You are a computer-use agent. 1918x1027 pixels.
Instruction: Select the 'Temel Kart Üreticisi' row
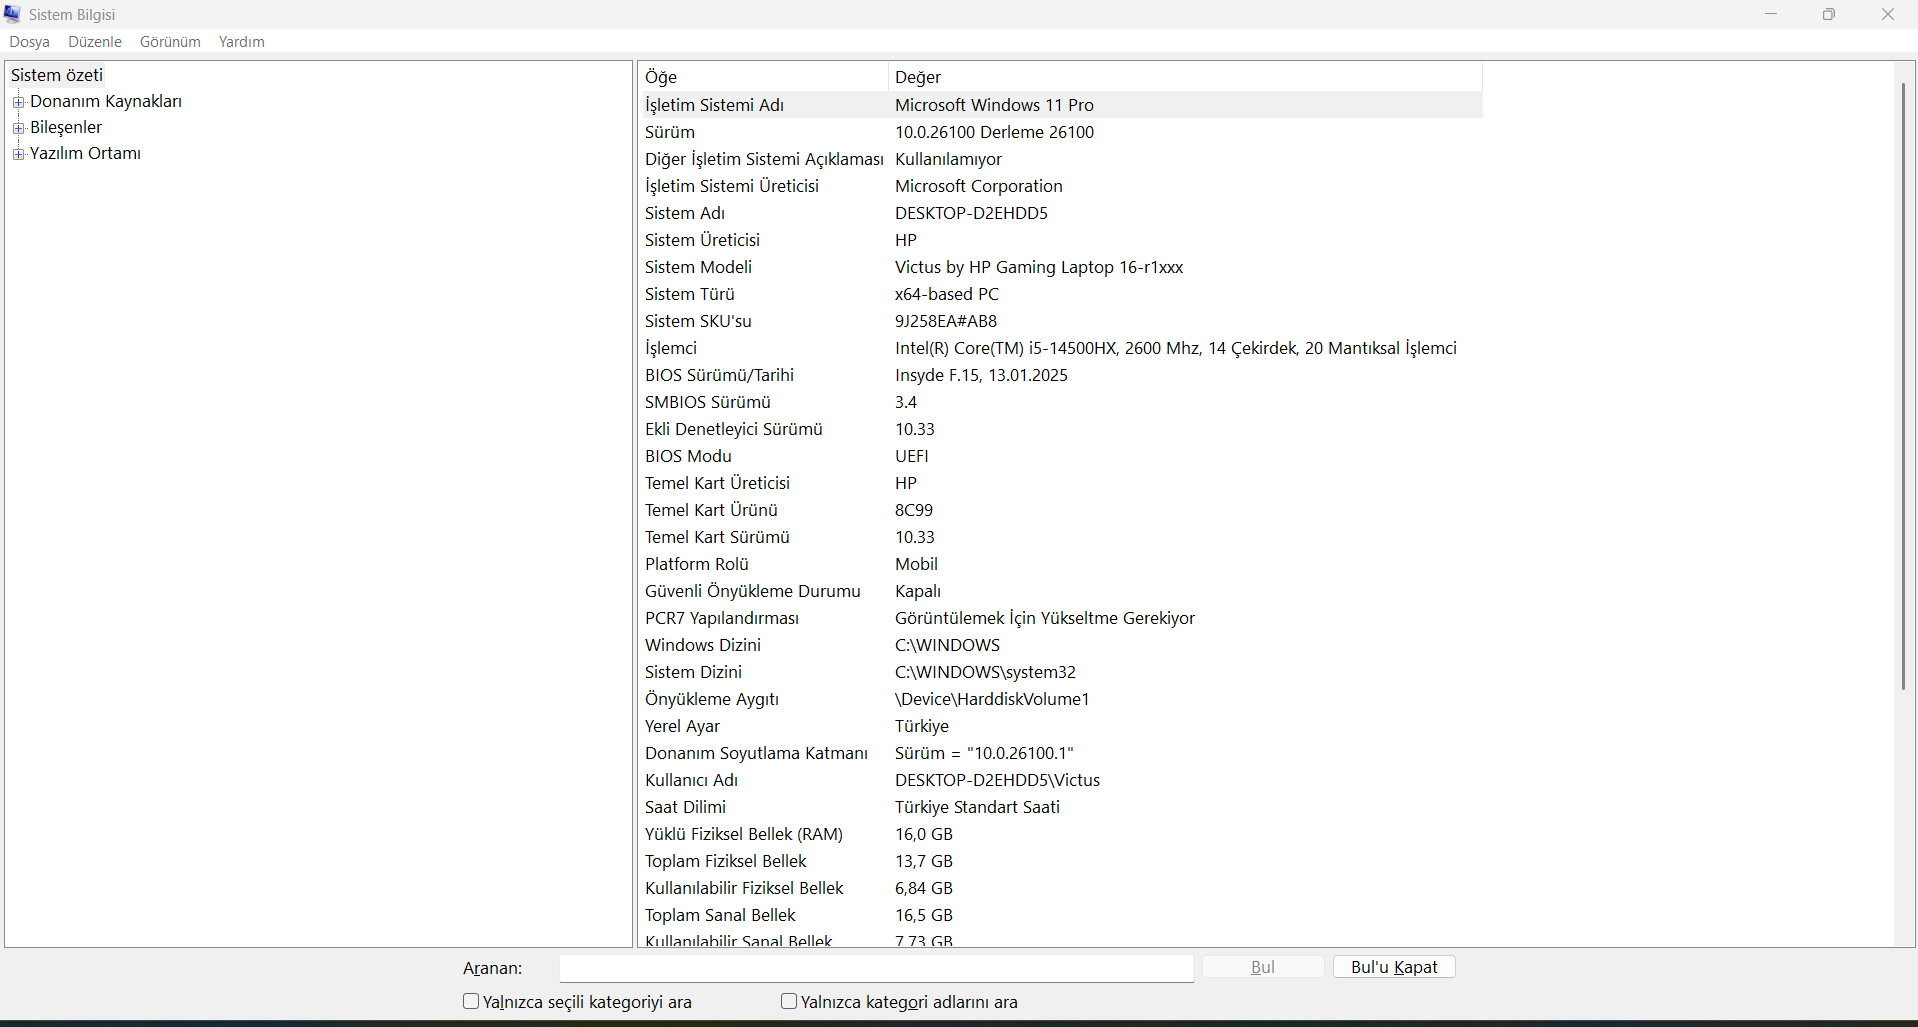pos(1061,483)
